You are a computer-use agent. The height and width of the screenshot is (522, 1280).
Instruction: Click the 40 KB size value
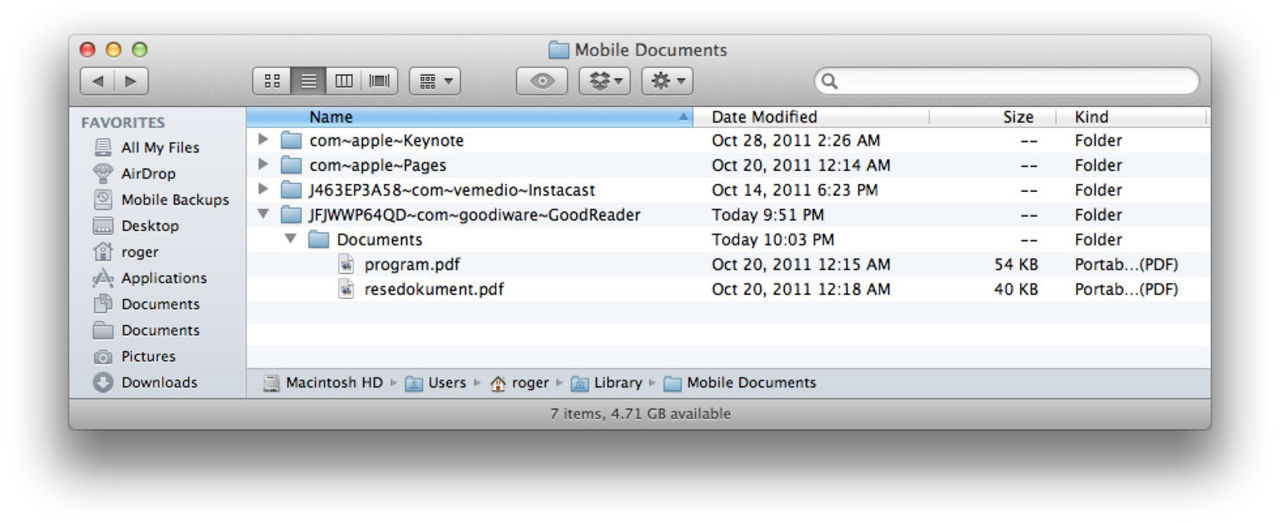click(1016, 289)
